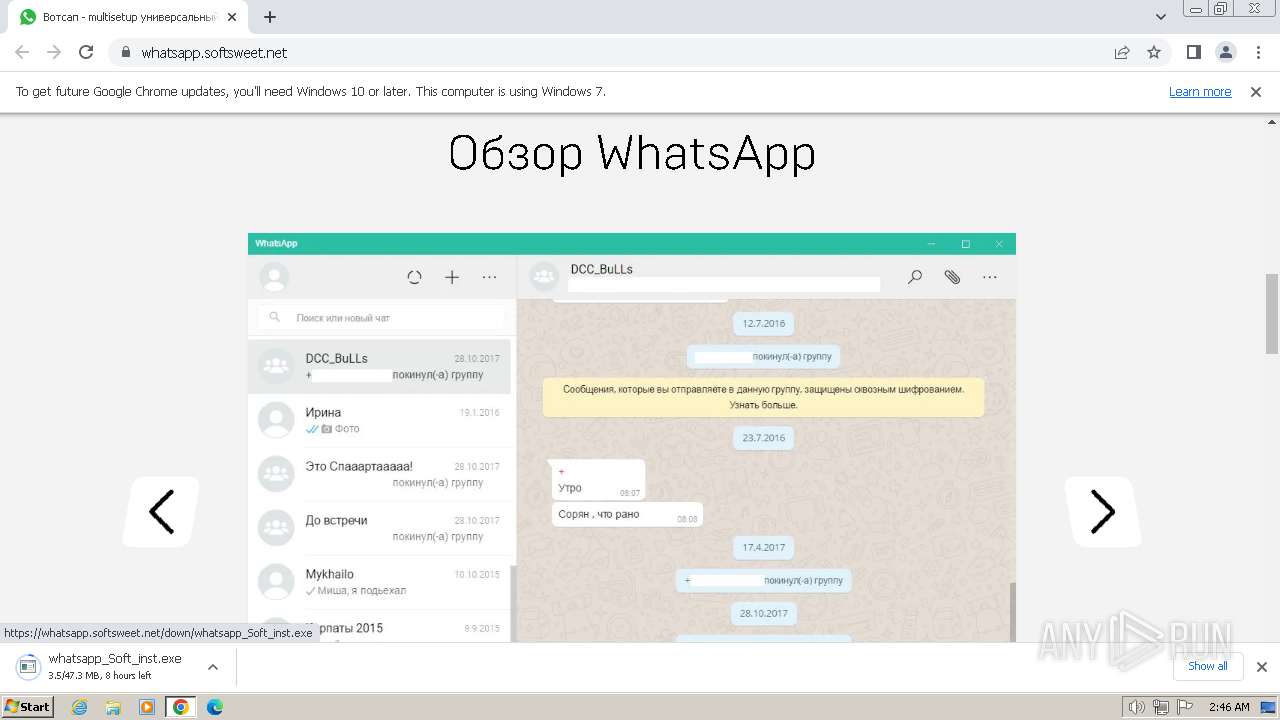1280x720 pixels.
Task: Click the Сорян, что рано message
Action: 627,515
